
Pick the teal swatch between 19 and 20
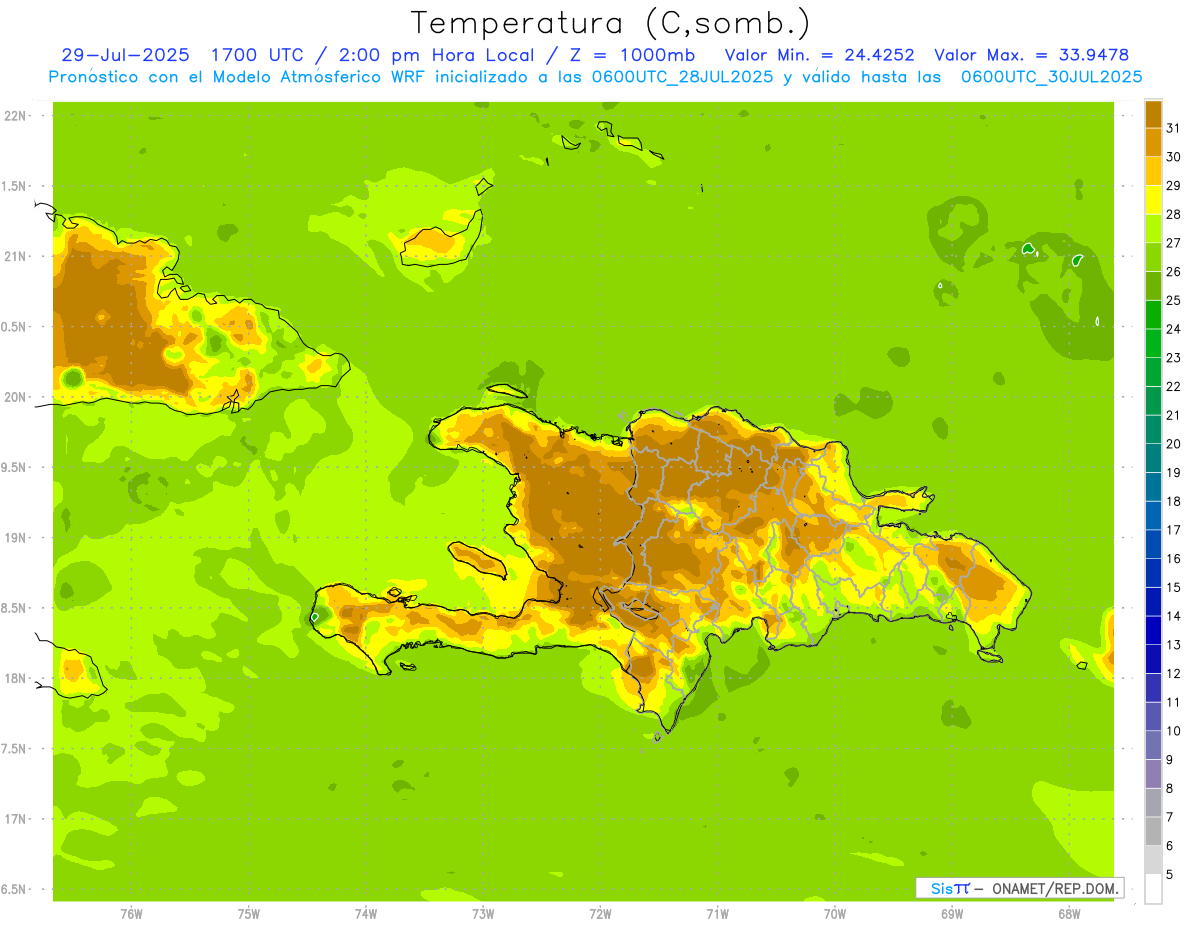click(1153, 458)
